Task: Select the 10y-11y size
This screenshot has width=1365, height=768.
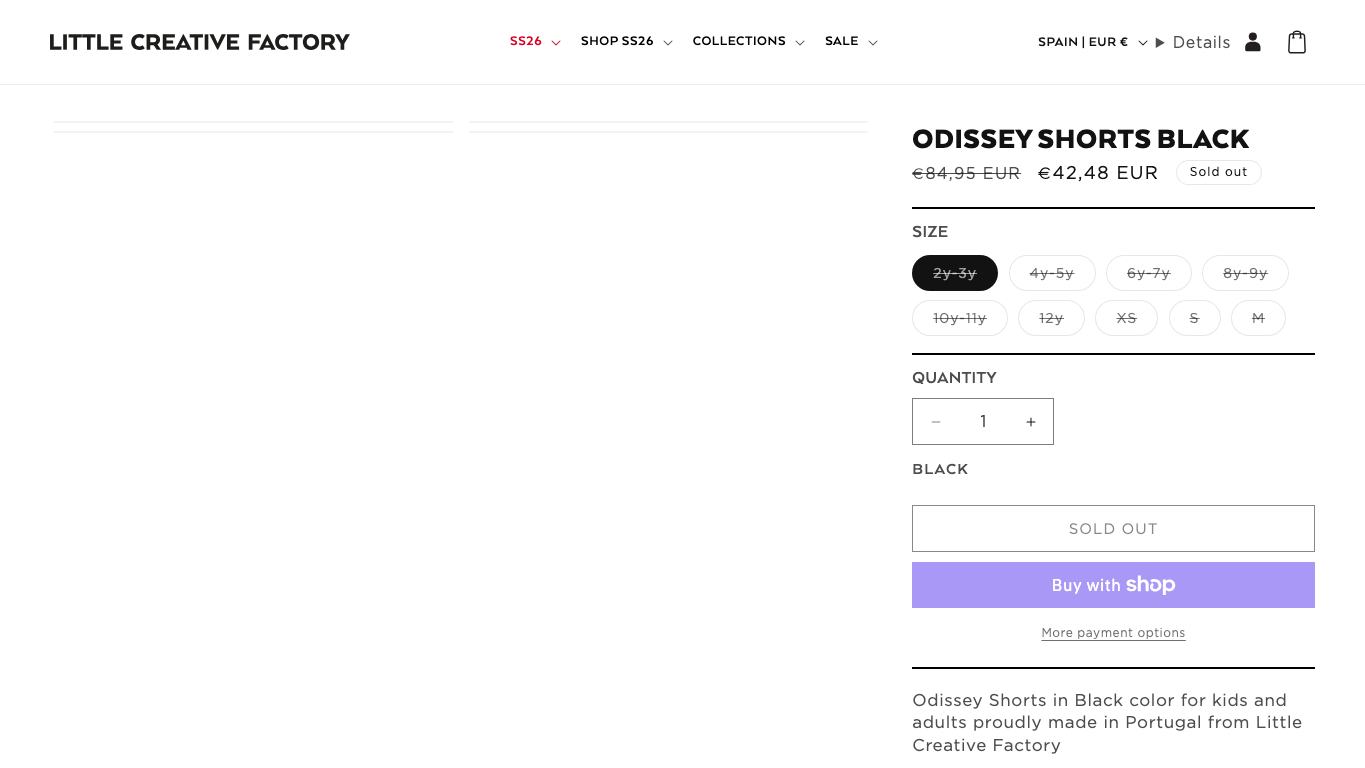Action: [x=960, y=318]
